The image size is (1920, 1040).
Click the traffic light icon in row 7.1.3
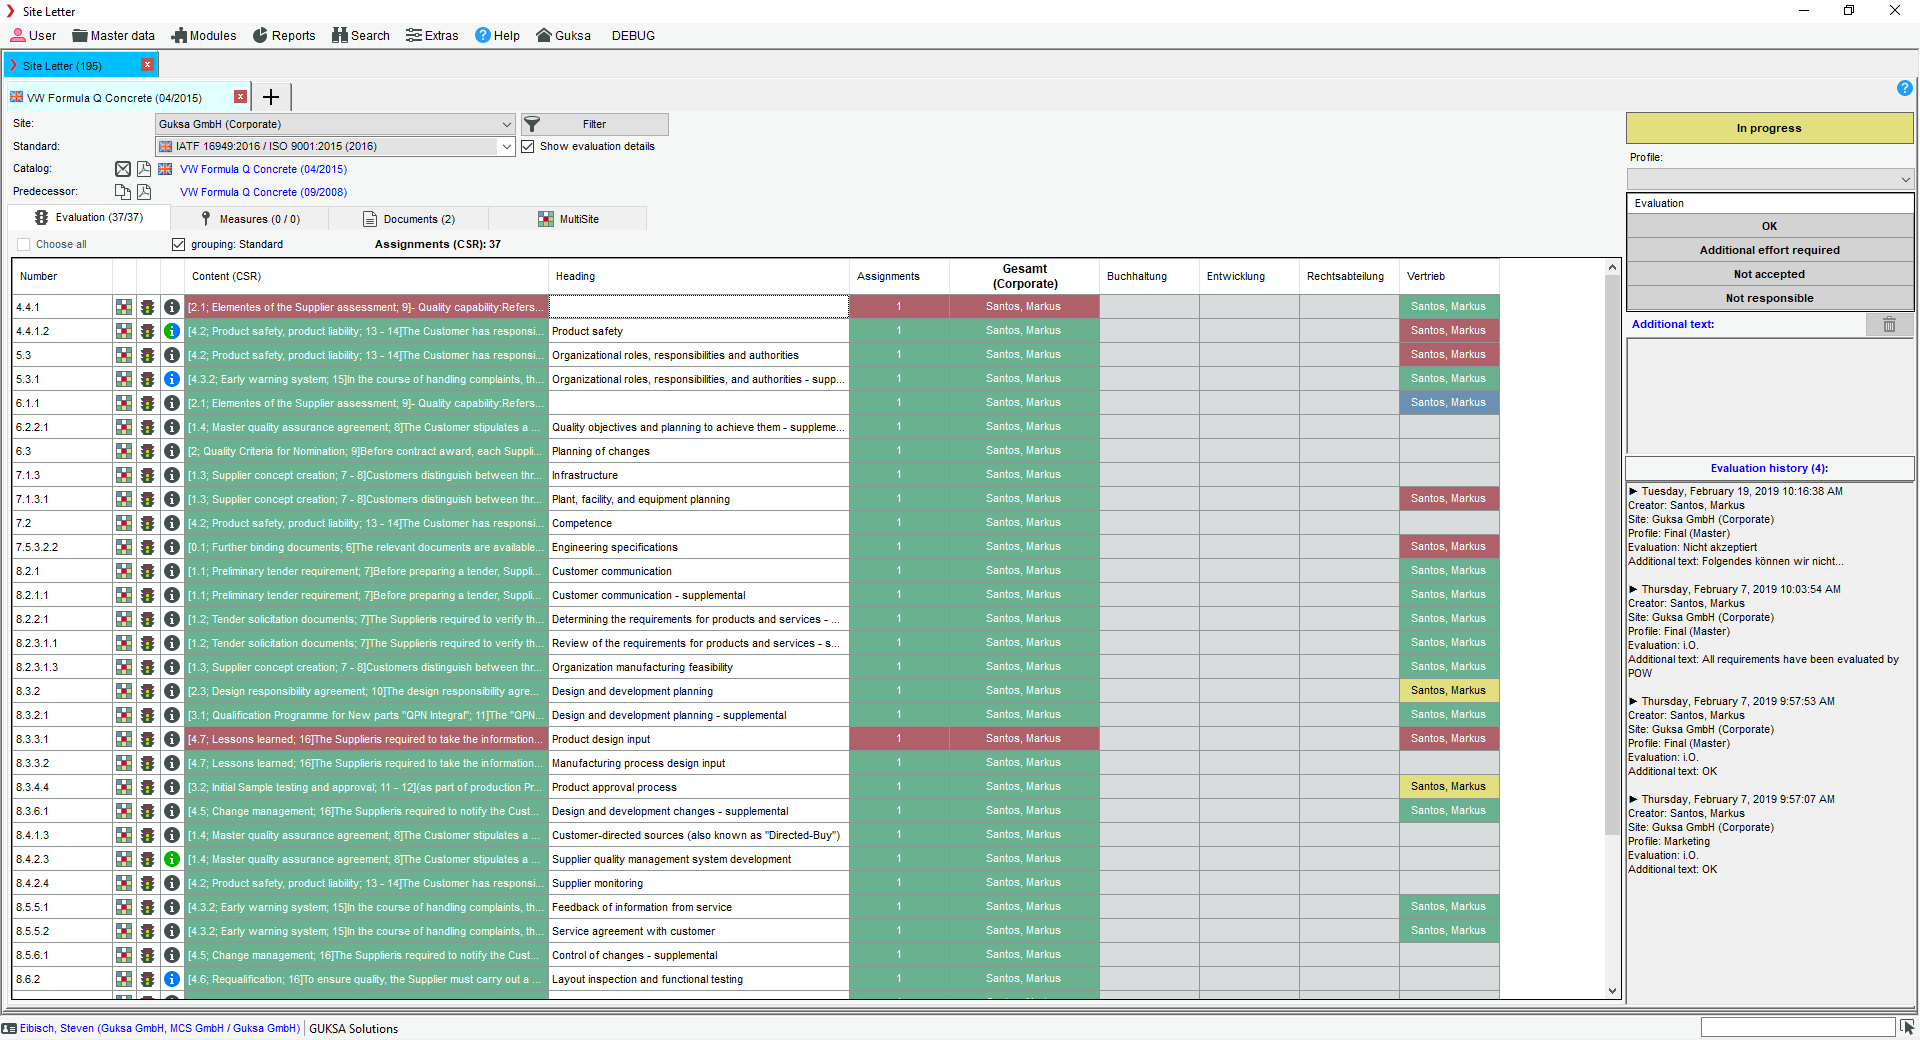click(x=148, y=475)
